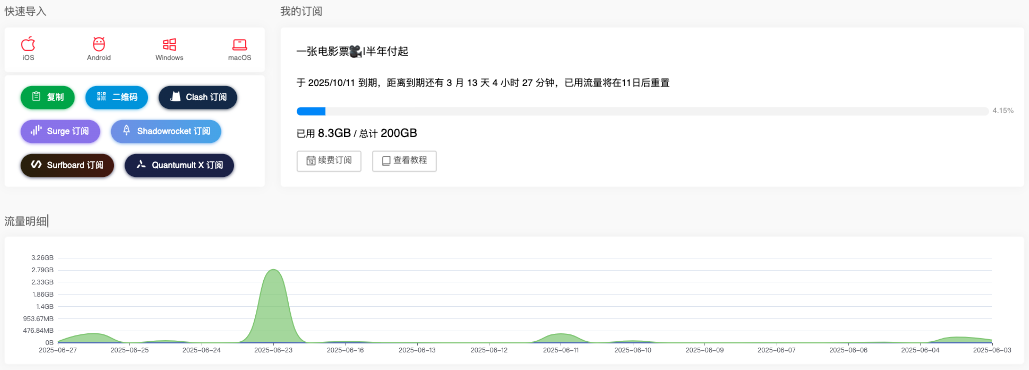The height and width of the screenshot is (370, 1029).
Task: Click the cat icon in Clash button
Action: [x=175, y=97]
